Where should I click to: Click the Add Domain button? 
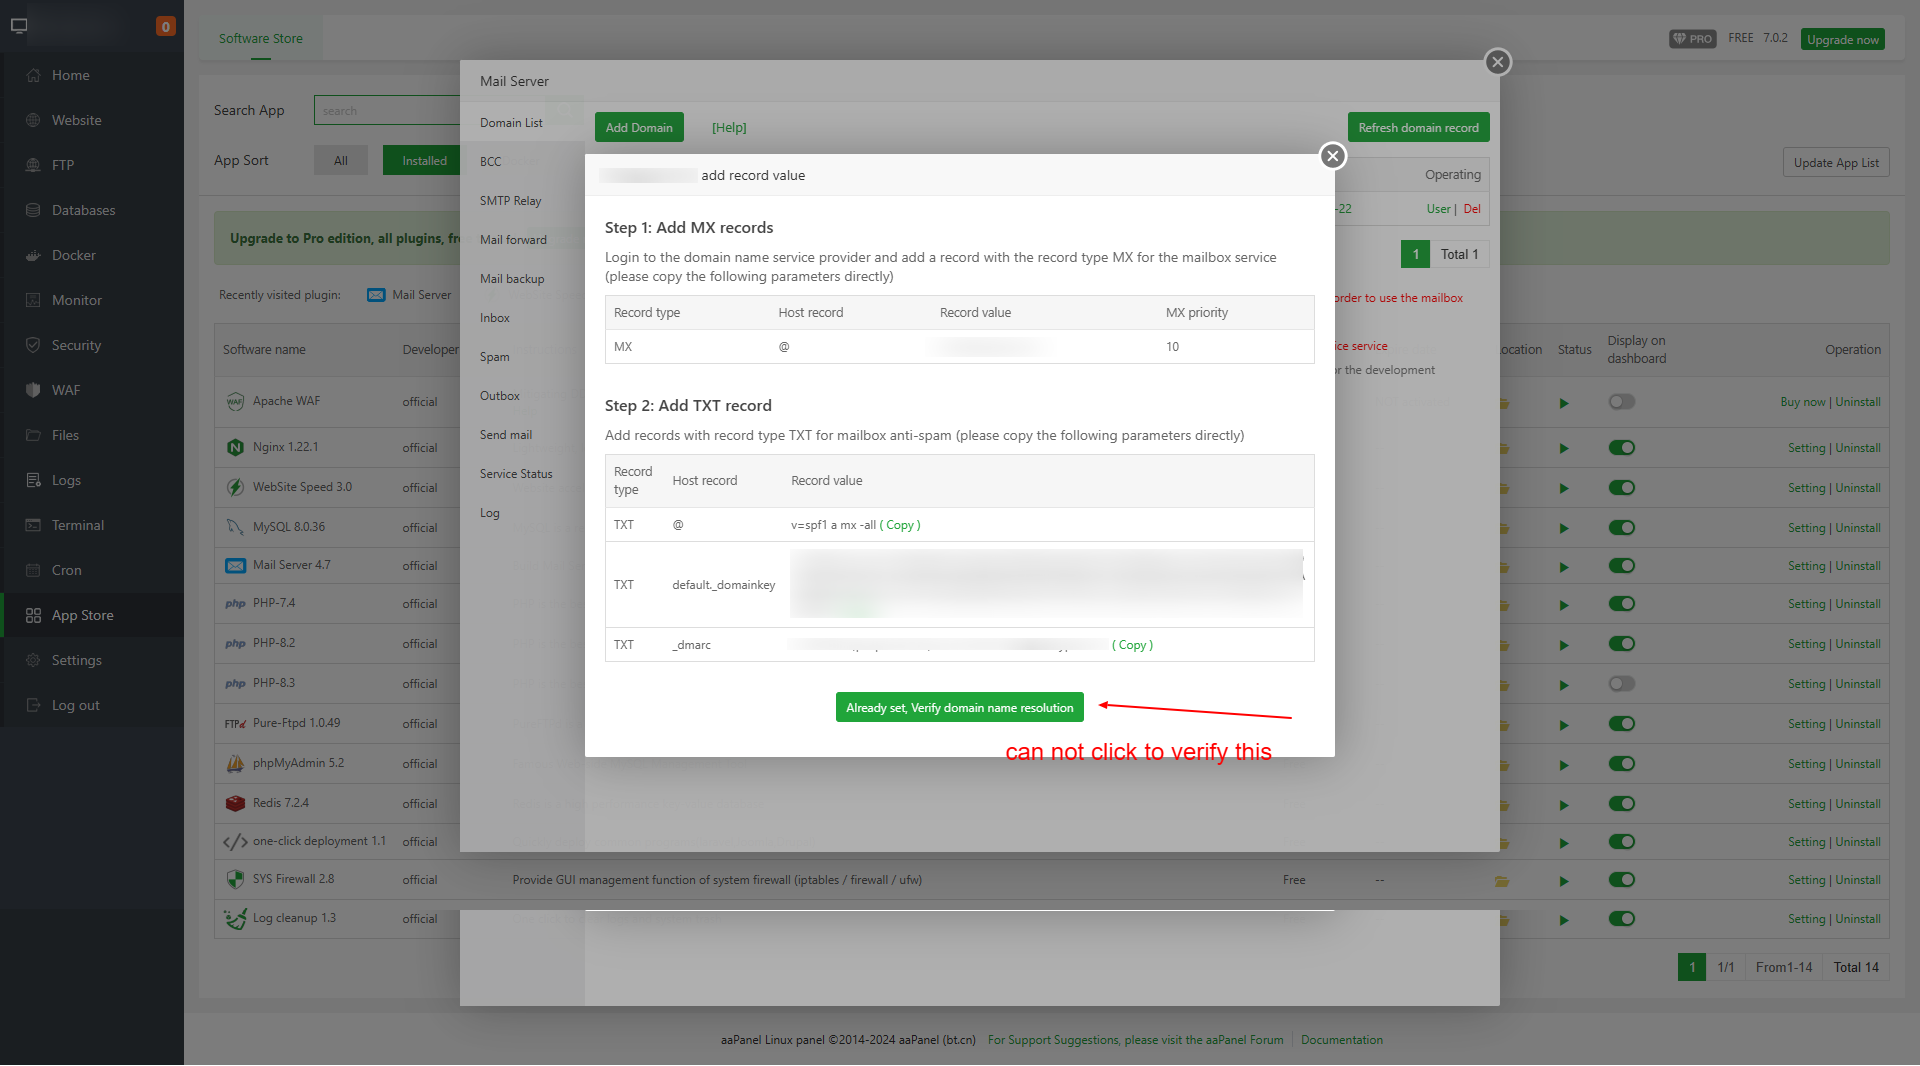pyautogui.click(x=639, y=128)
